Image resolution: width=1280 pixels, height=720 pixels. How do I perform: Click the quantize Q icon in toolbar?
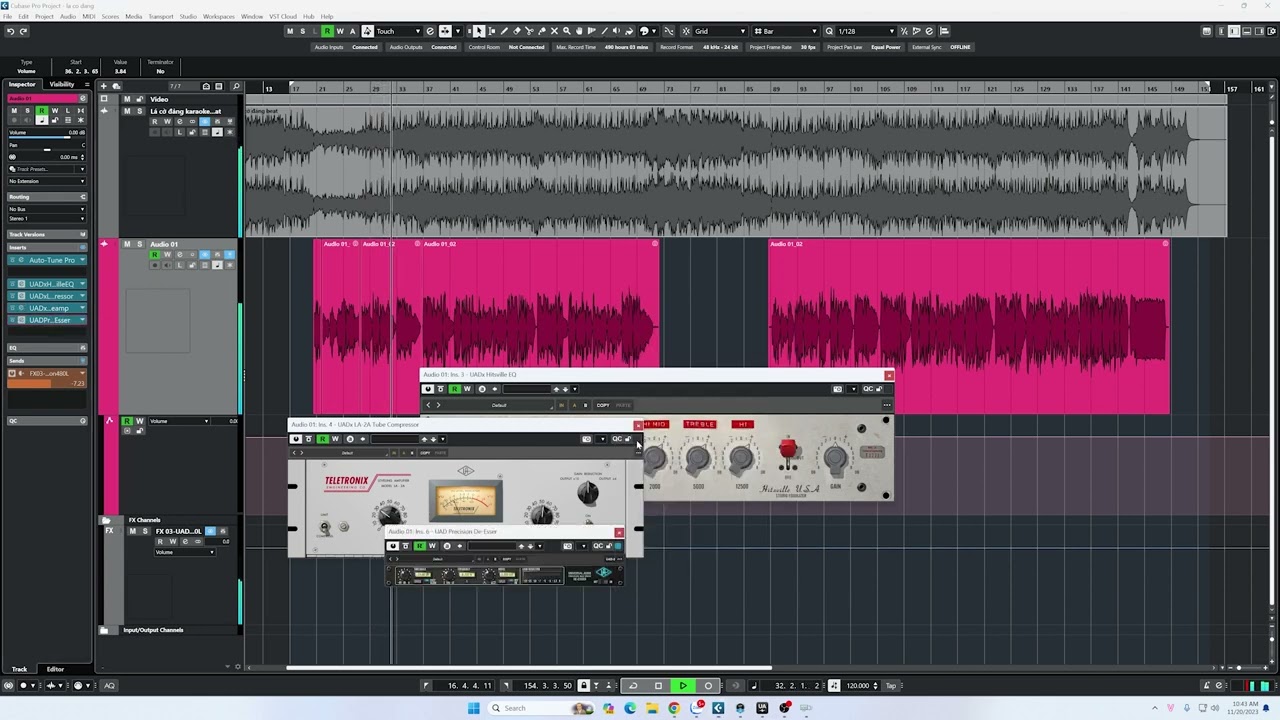click(x=829, y=31)
